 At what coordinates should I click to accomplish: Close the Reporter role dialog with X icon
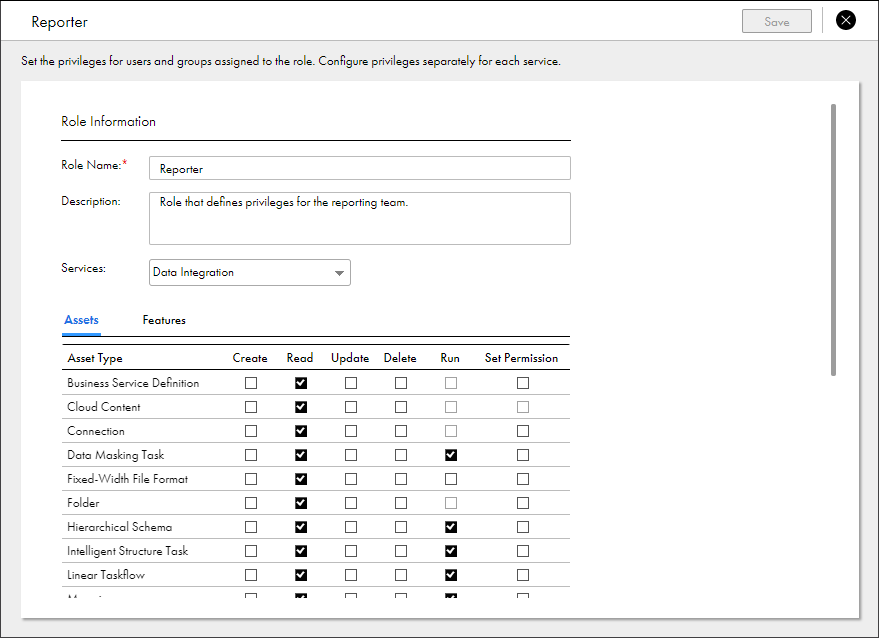845,21
